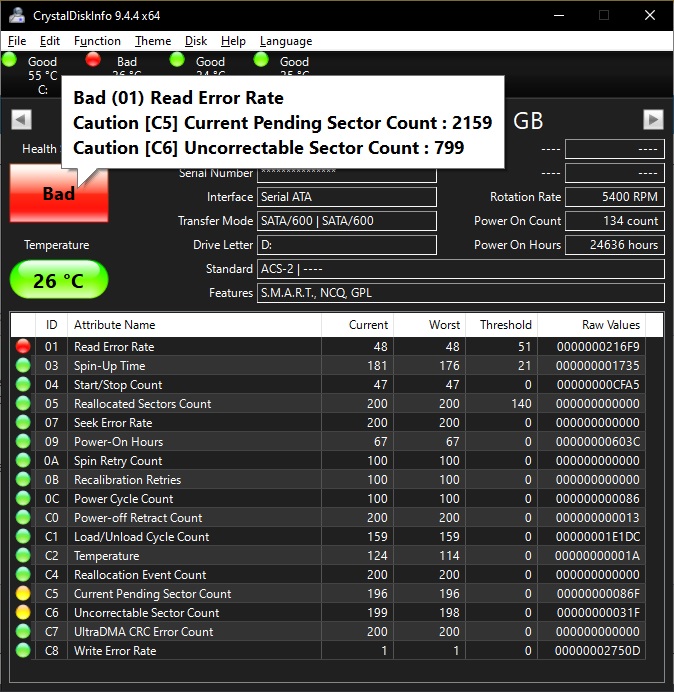Click yellow status icon for Current Pending Sector Count

(x=23, y=593)
